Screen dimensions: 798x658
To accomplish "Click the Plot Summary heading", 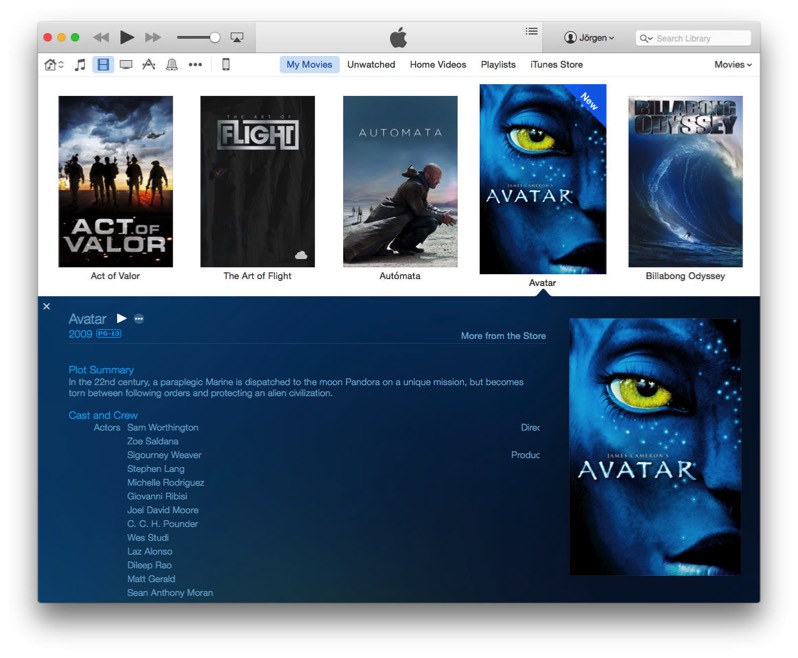I will pyautogui.click(x=101, y=370).
